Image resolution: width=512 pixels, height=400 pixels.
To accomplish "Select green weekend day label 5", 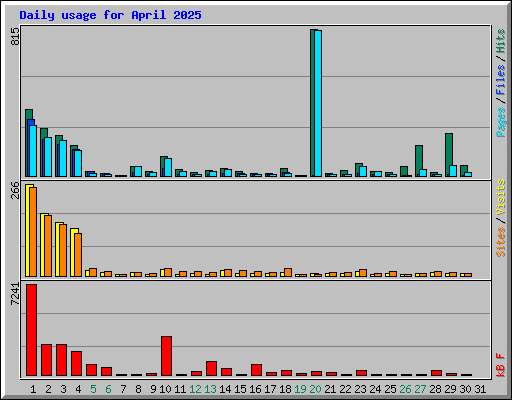I will [93, 389].
